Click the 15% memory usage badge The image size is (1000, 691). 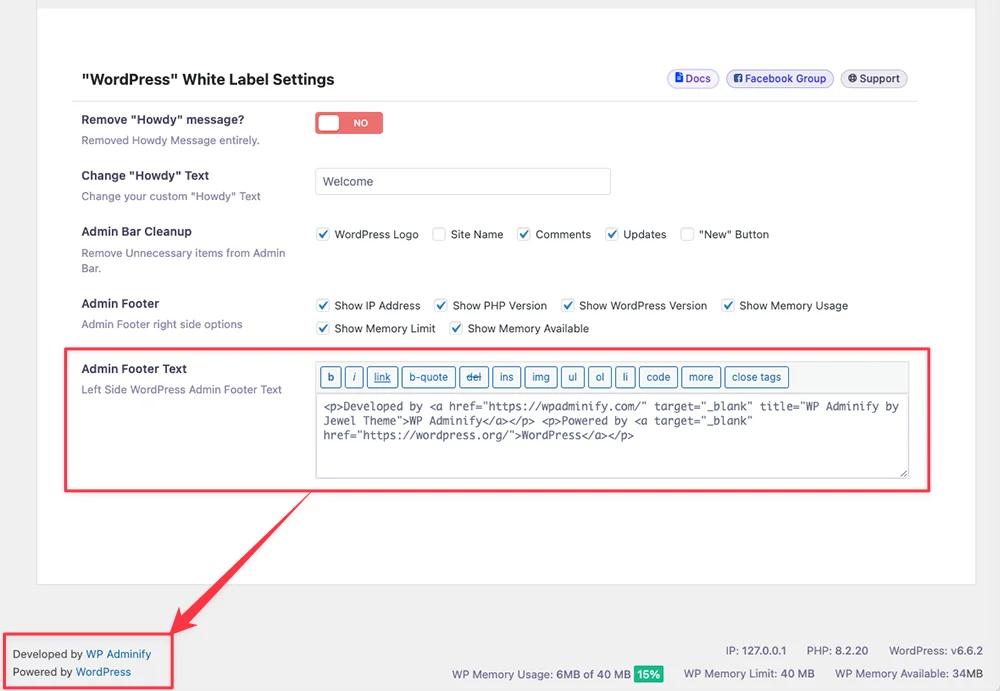coord(649,674)
